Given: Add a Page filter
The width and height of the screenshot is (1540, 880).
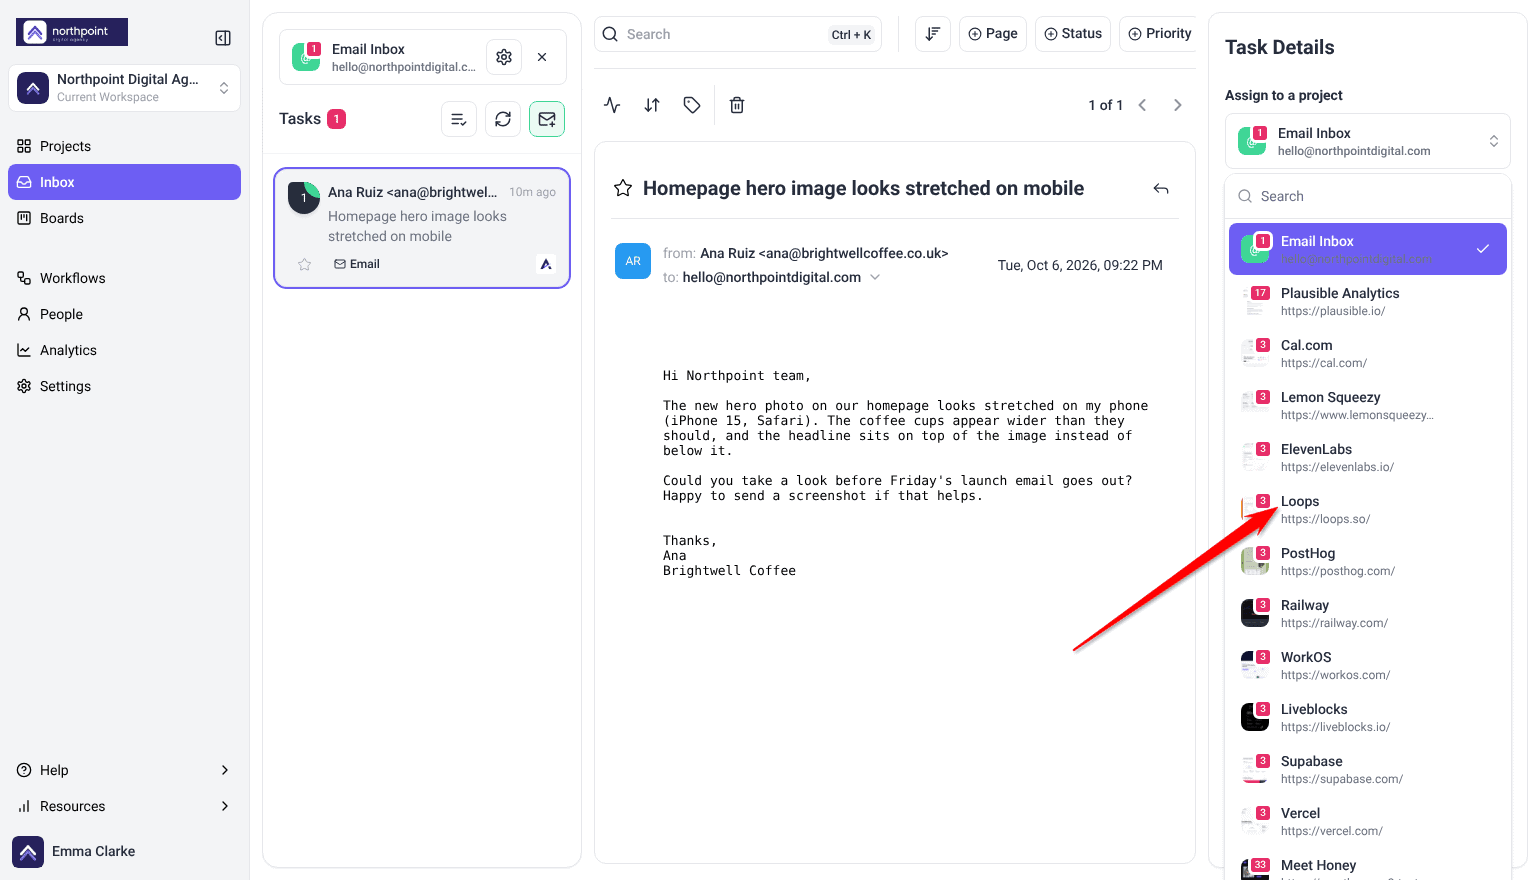Looking at the screenshot, I should coord(993,34).
